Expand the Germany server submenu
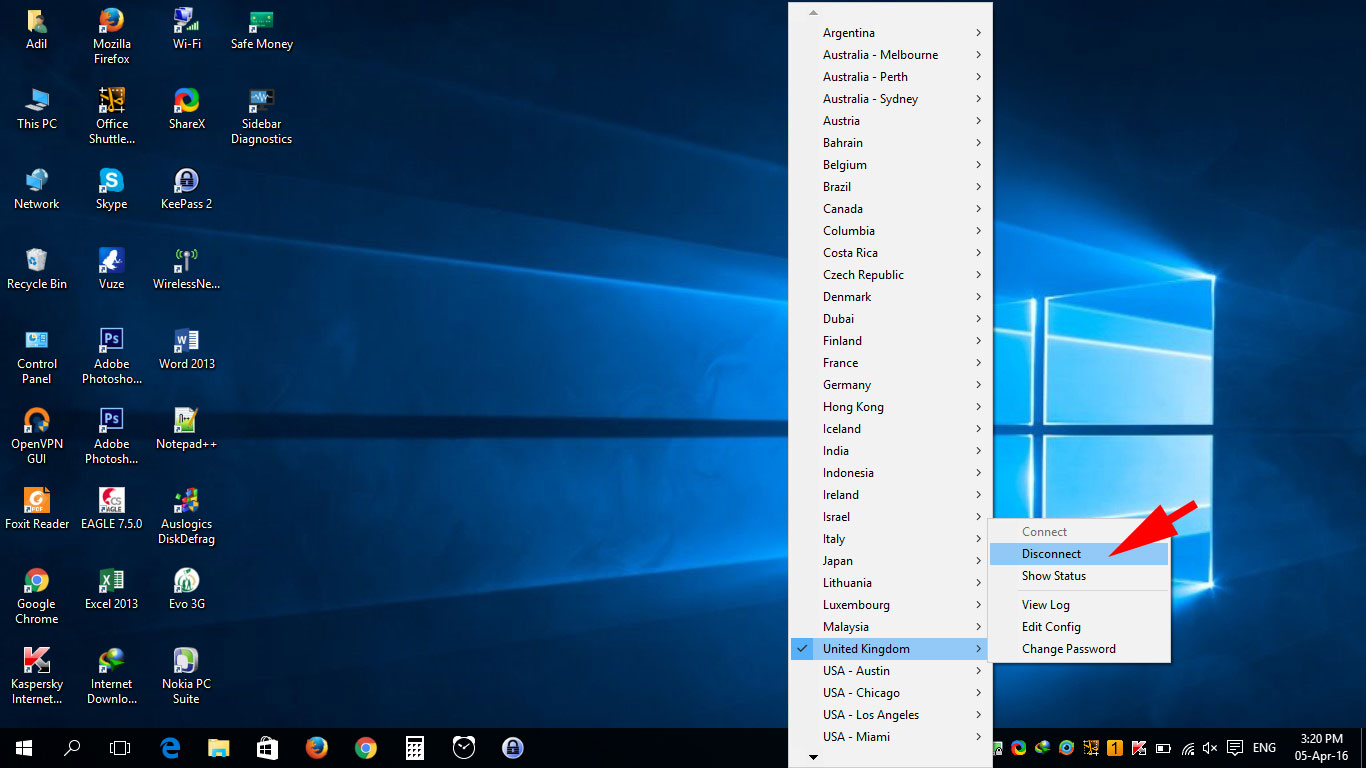Screen dimensions: 1366x768 847,385
